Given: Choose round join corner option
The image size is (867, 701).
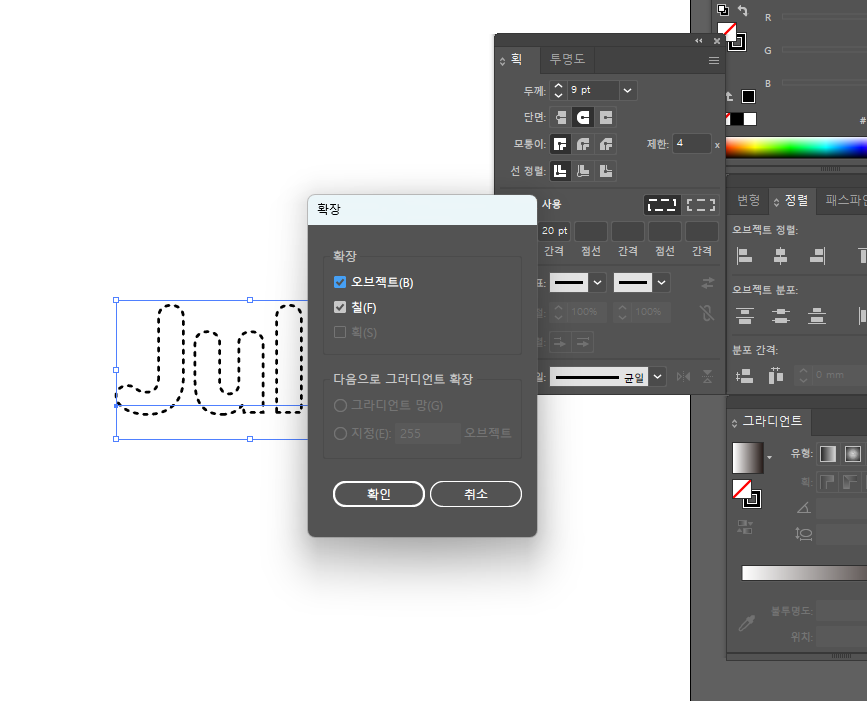Looking at the screenshot, I should pos(583,144).
